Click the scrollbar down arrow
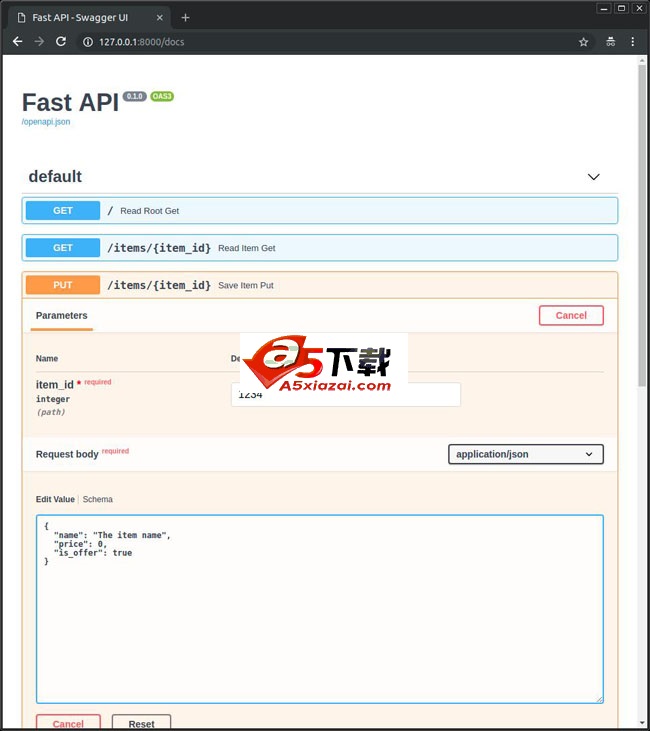The image size is (650, 731). point(642,724)
